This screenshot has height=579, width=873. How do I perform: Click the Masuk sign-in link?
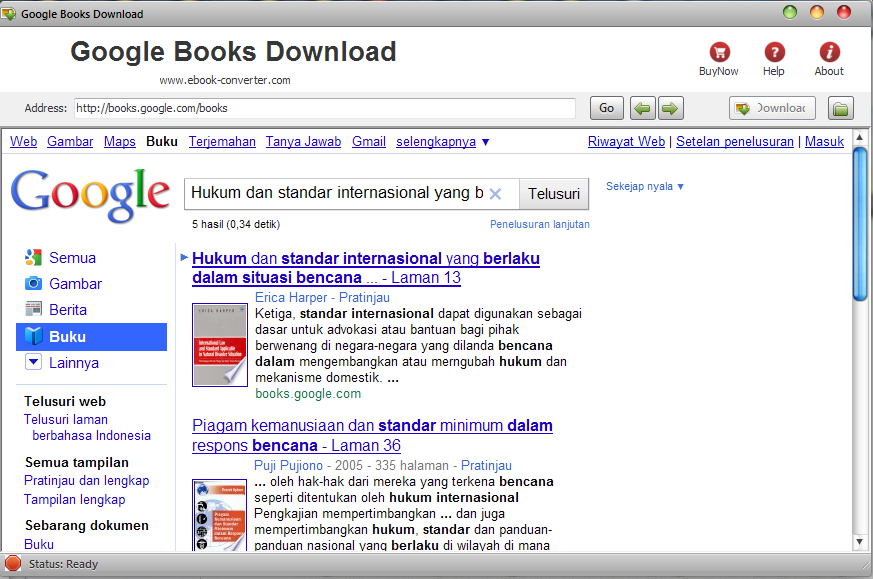825,141
